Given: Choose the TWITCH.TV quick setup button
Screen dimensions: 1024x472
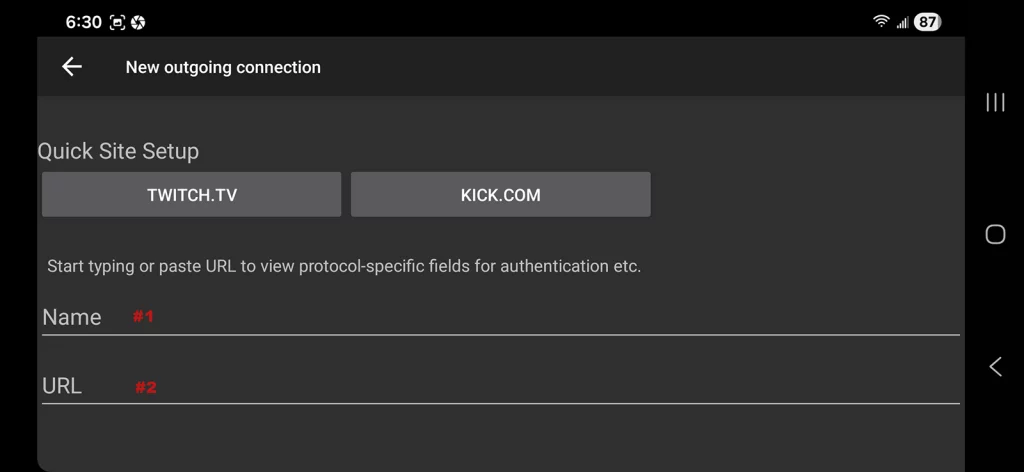Looking at the screenshot, I should [x=191, y=195].
